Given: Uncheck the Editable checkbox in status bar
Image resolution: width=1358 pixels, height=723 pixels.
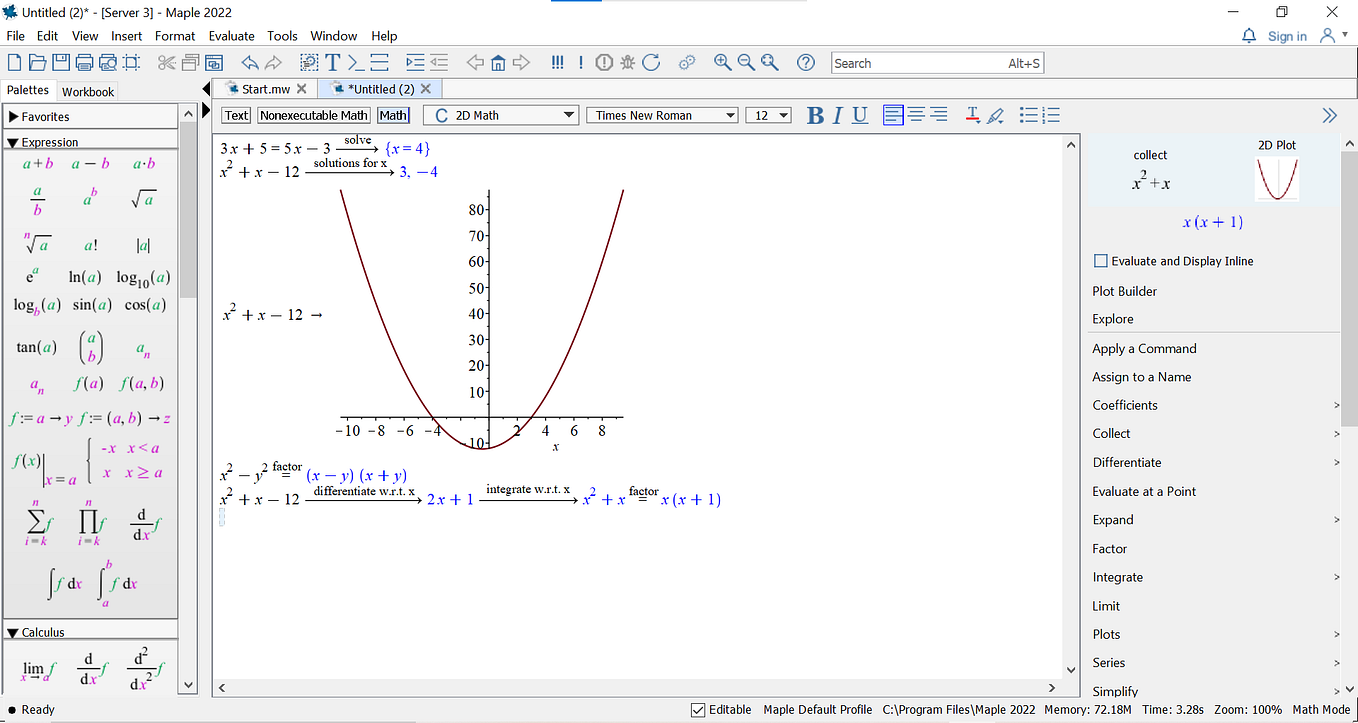Looking at the screenshot, I should pyautogui.click(x=698, y=710).
